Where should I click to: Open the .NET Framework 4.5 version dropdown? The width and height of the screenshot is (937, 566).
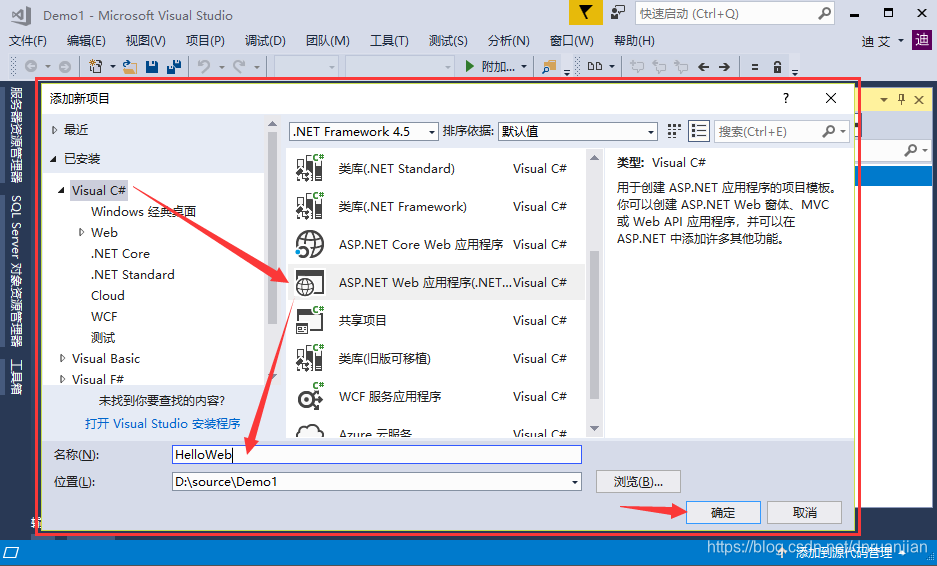pos(364,131)
